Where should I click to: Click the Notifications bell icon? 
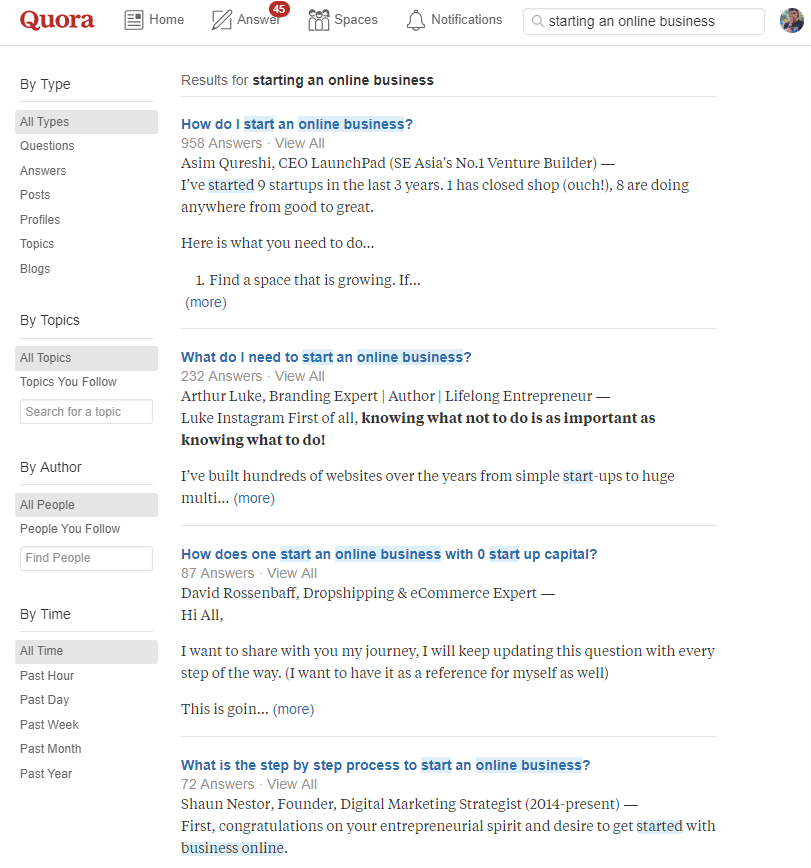[416, 20]
